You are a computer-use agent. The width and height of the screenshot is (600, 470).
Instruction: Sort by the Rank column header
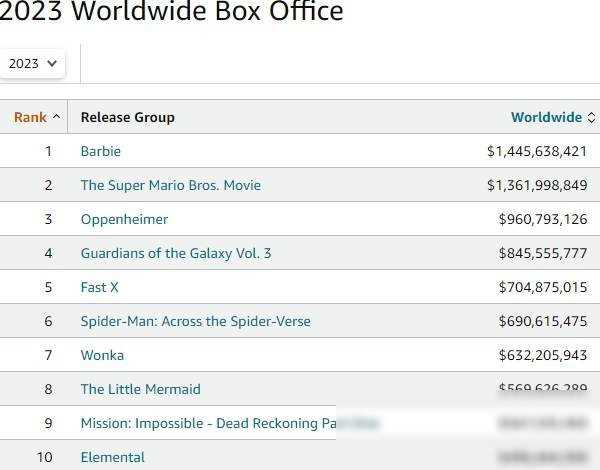coord(30,117)
